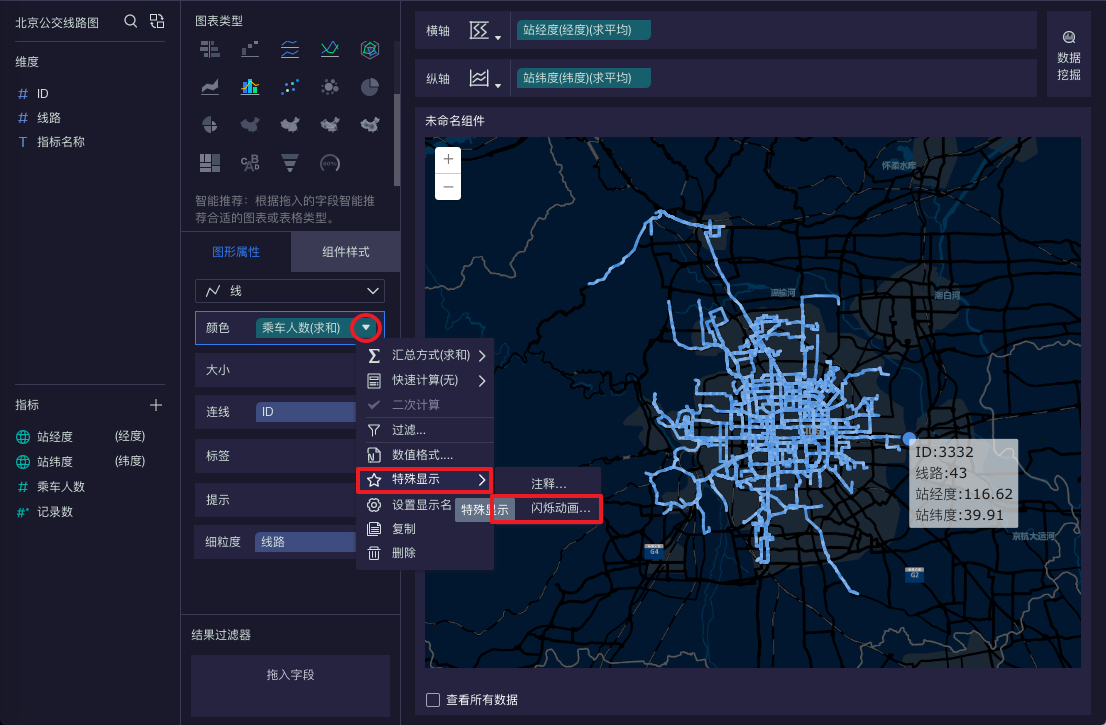
Task: Choose 数值格式.... menu entry
Action: tap(426, 455)
